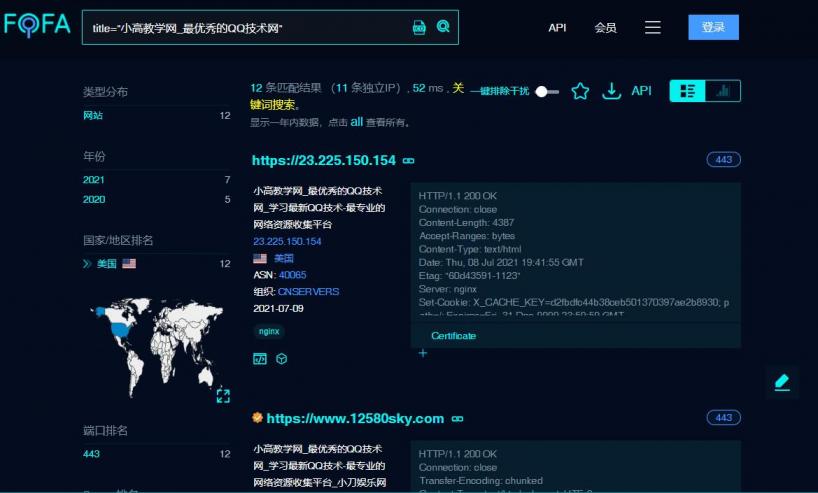This screenshot has height=493, width=818.
Task: Click link icon beside 12580sky.com heading
Action: (x=458, y=419)
